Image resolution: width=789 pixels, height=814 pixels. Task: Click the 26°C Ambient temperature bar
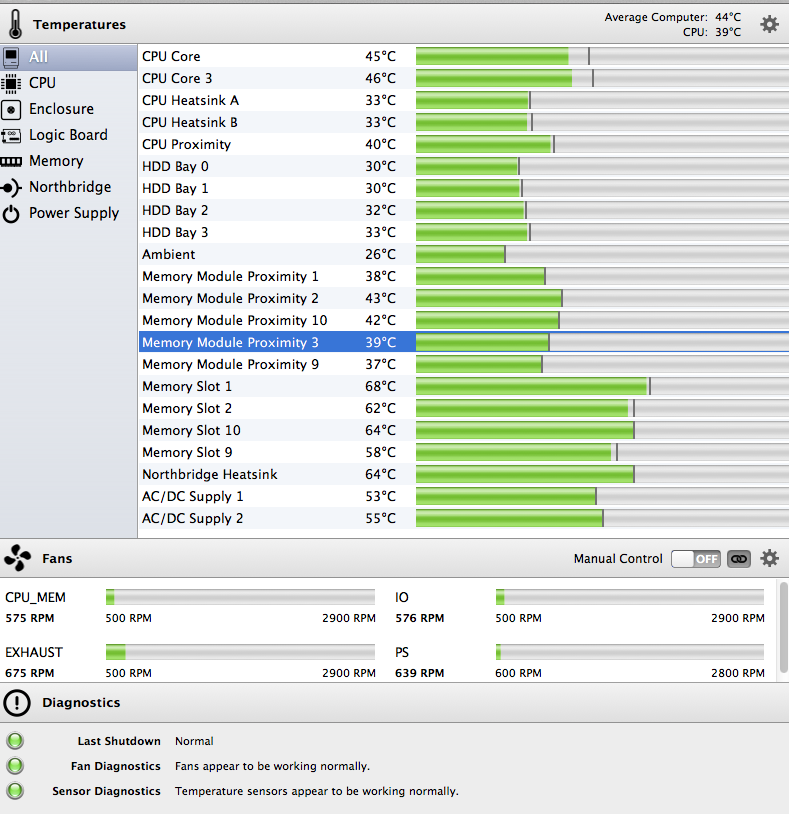(602, 254)
